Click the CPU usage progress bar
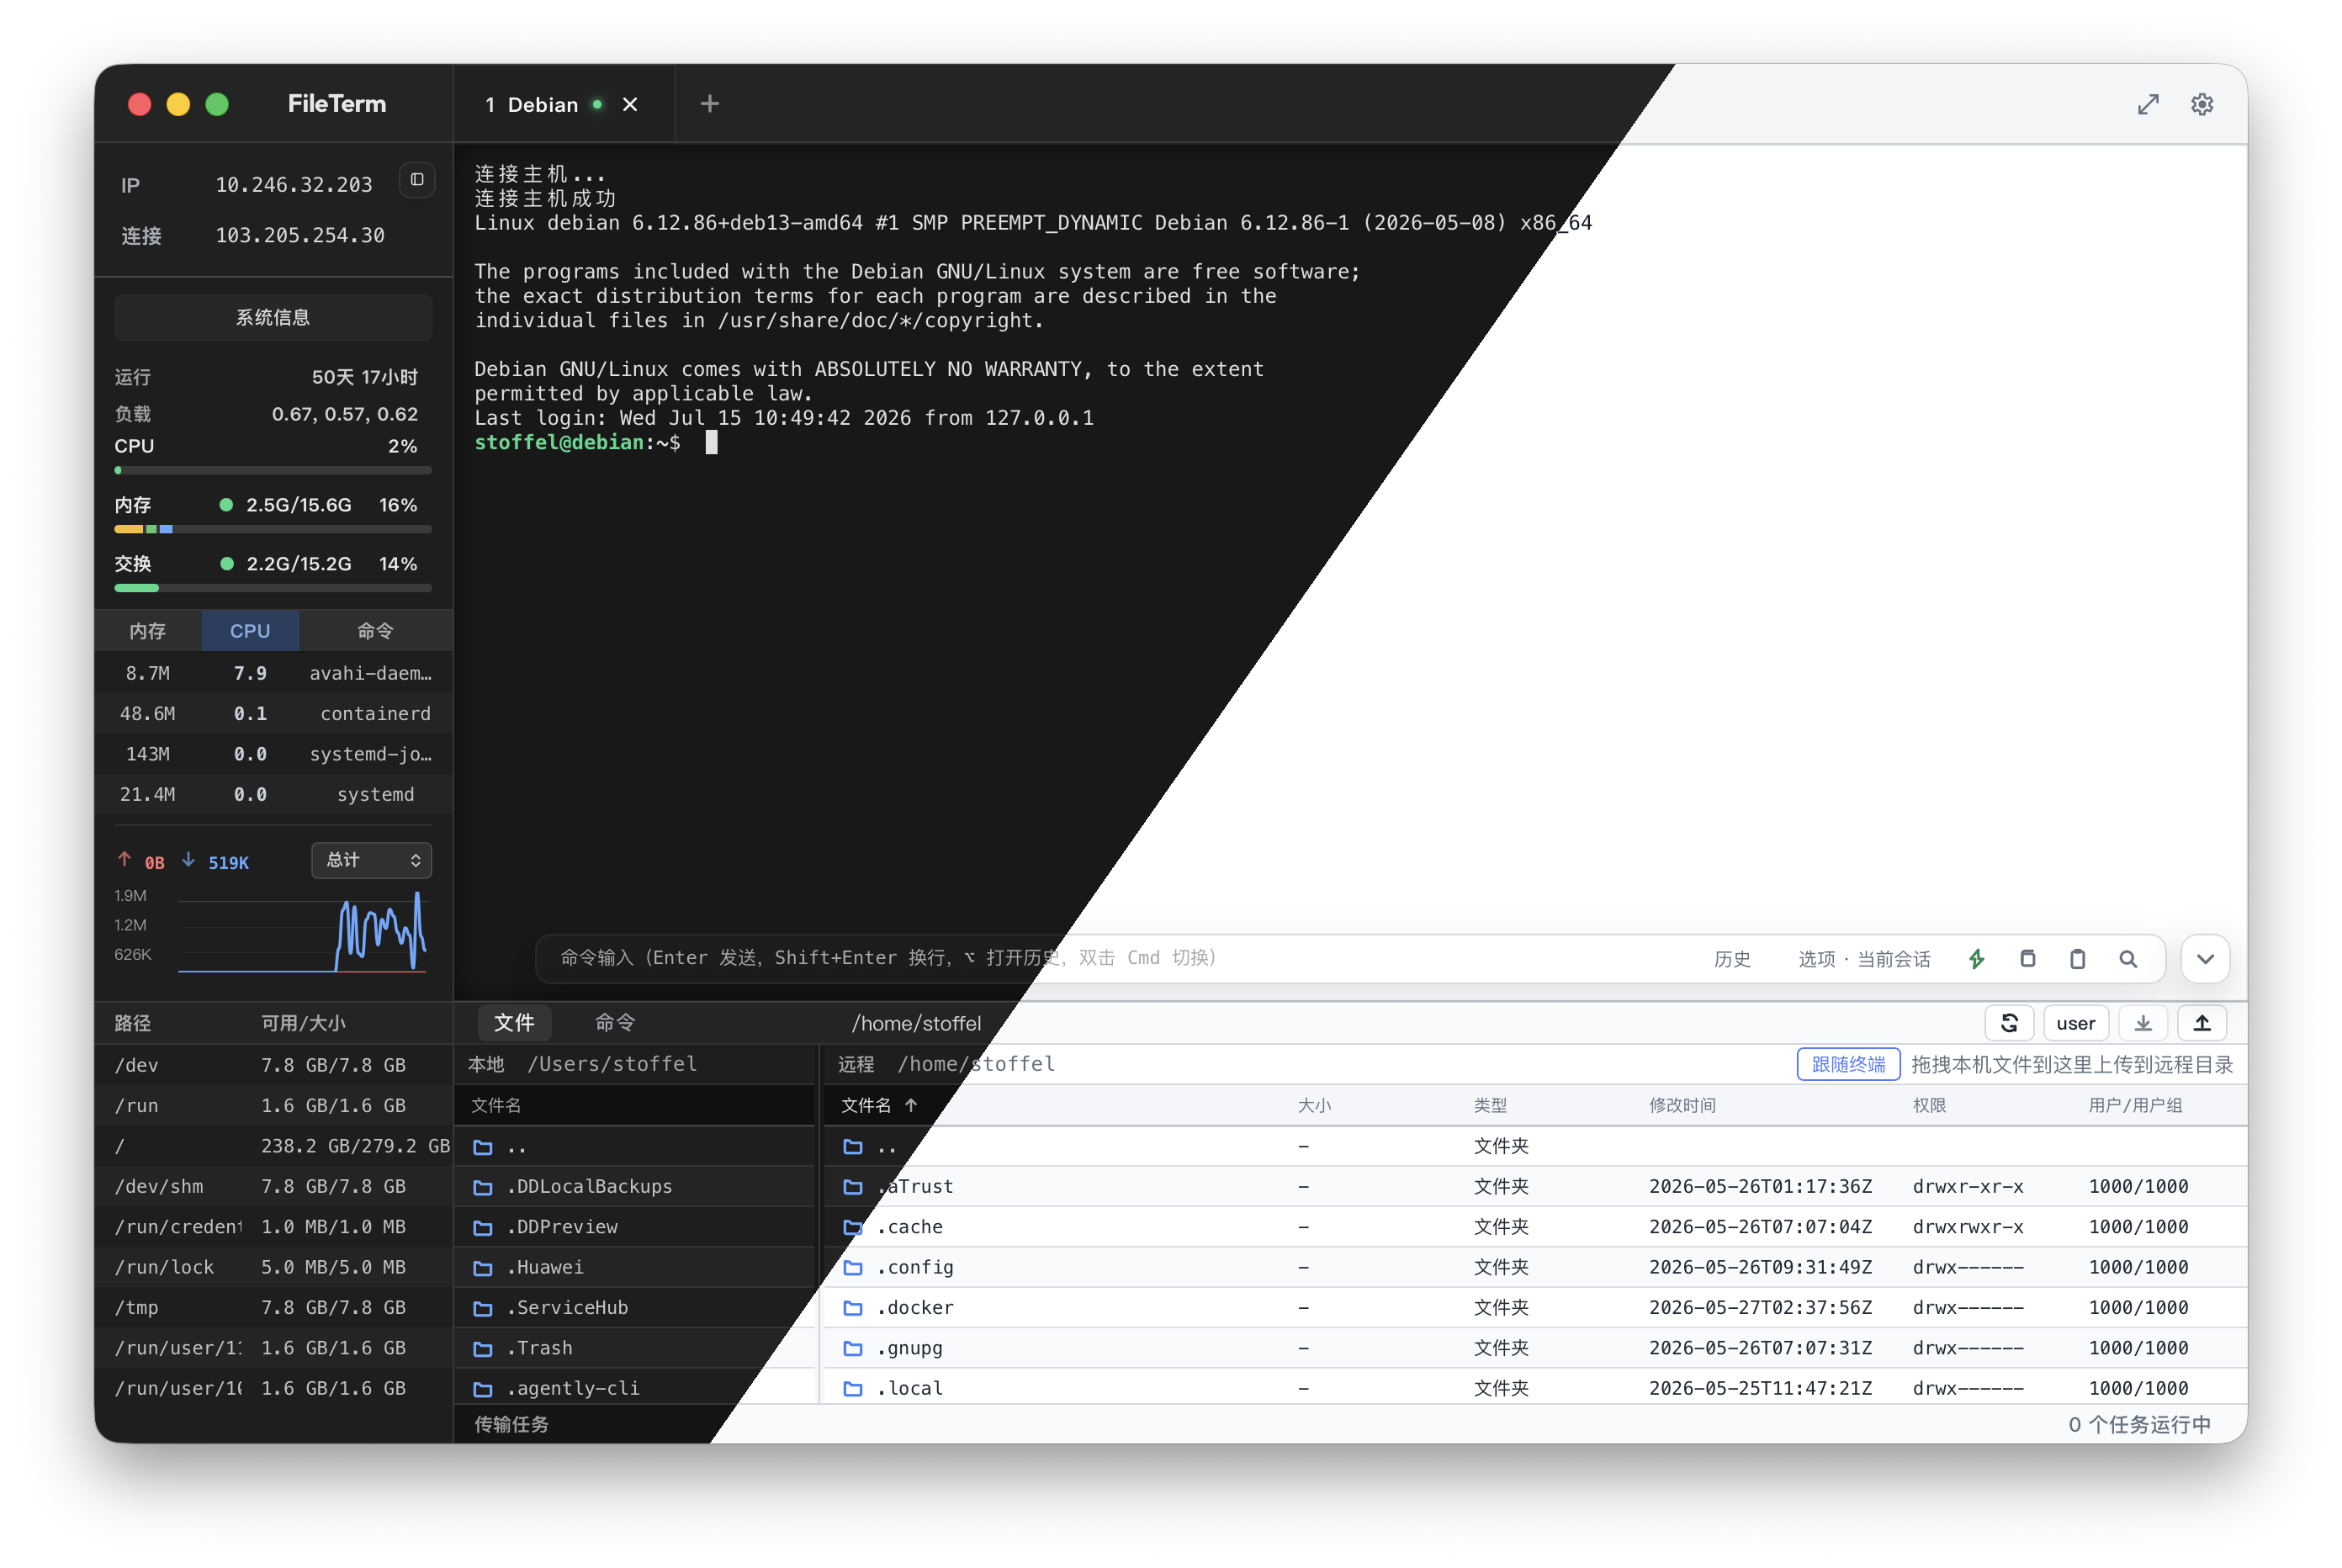Screen dimensions: 2342x1568 (x=273, y=470)
